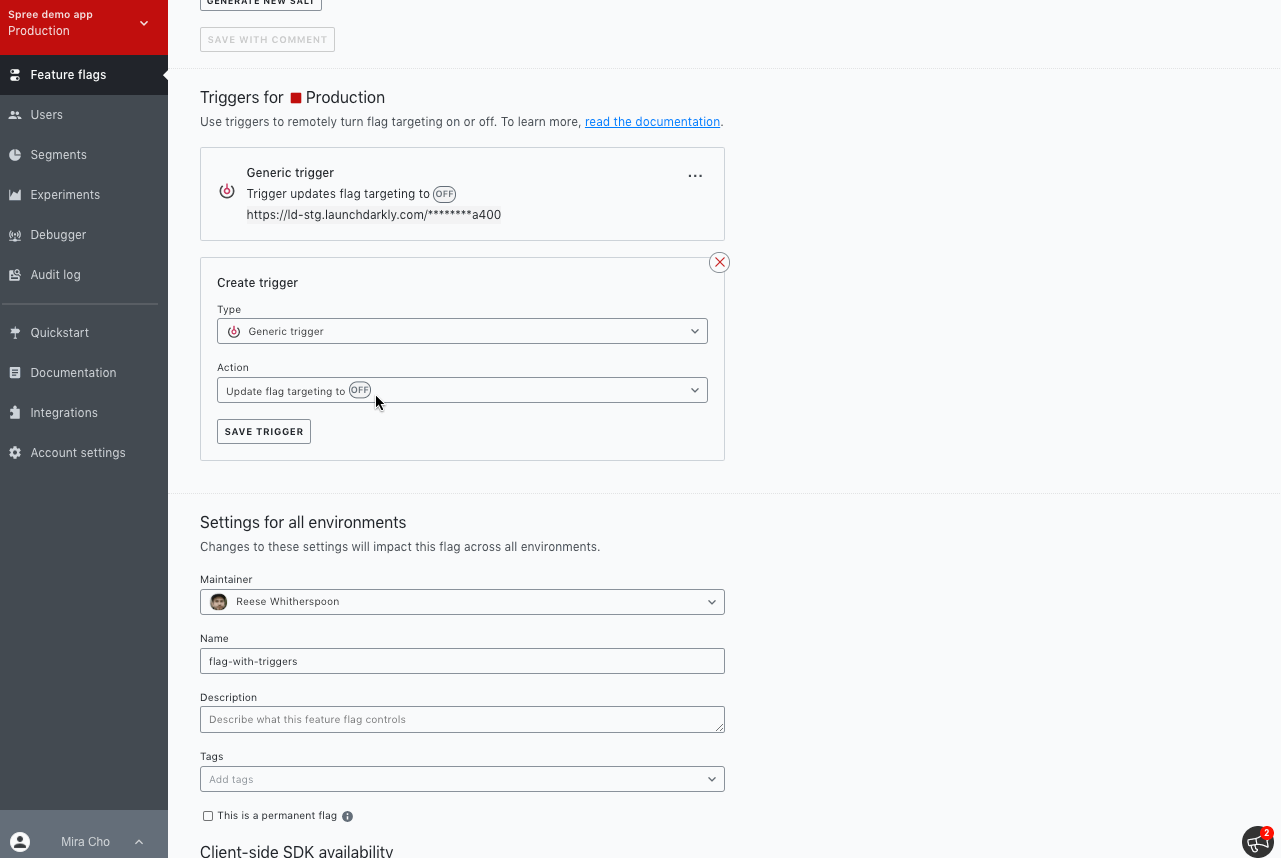Screen dimensions: 1281x858
Task: Open the trigger Type dropdown
Action: click(x=462, y=331)
